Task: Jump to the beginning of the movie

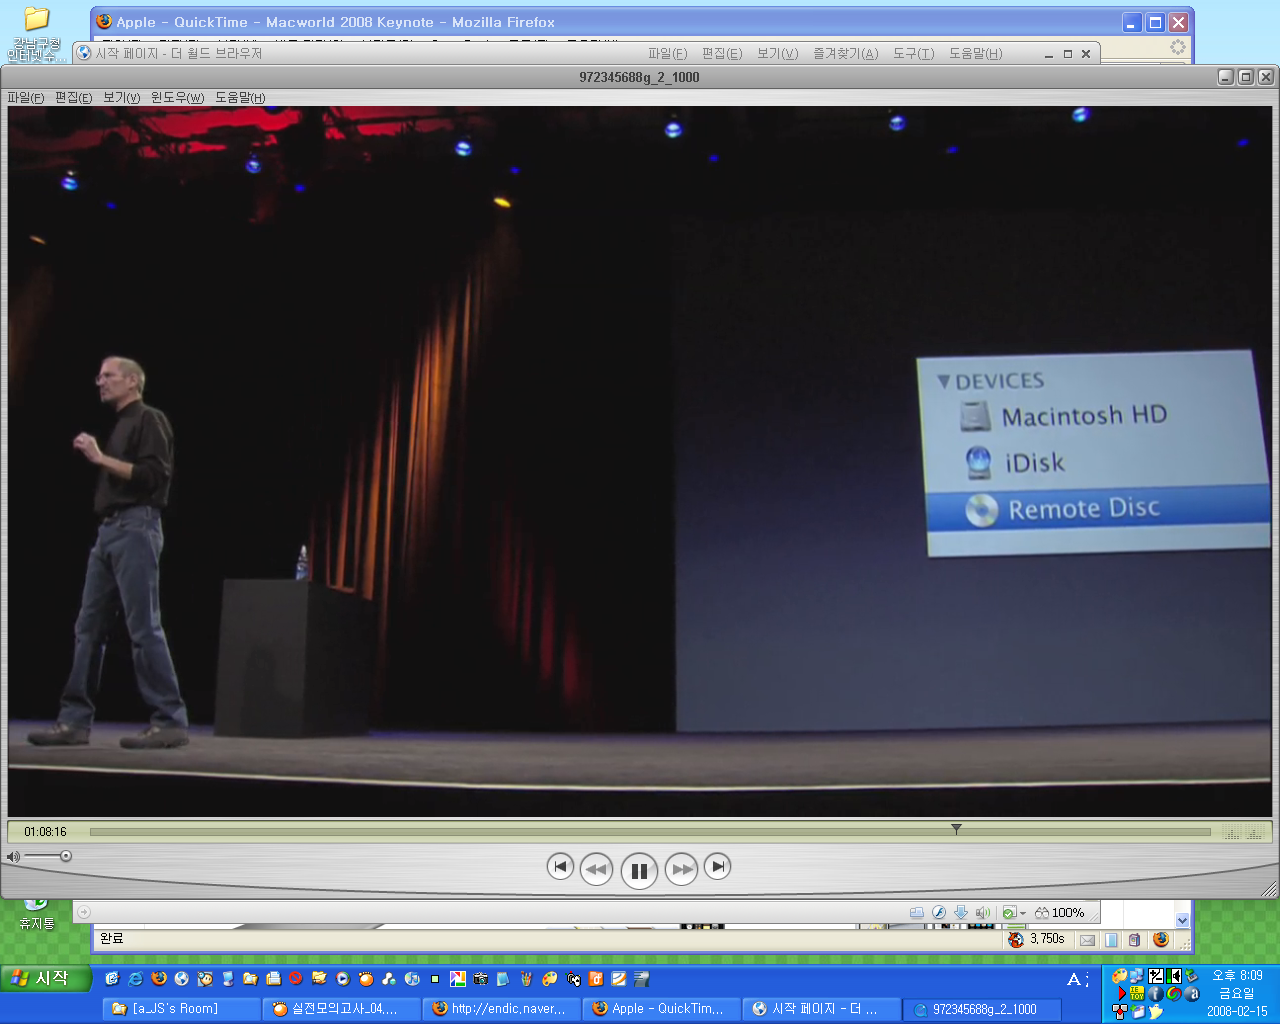Action: click(560, 866)
